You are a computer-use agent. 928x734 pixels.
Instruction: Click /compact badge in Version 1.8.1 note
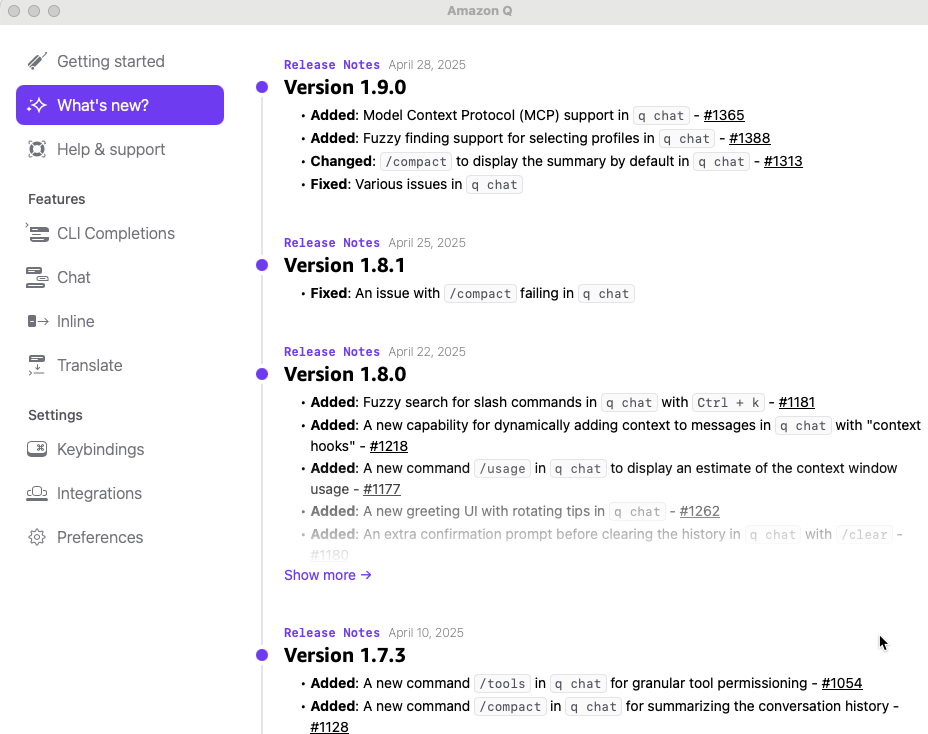(x=480, y=294)
